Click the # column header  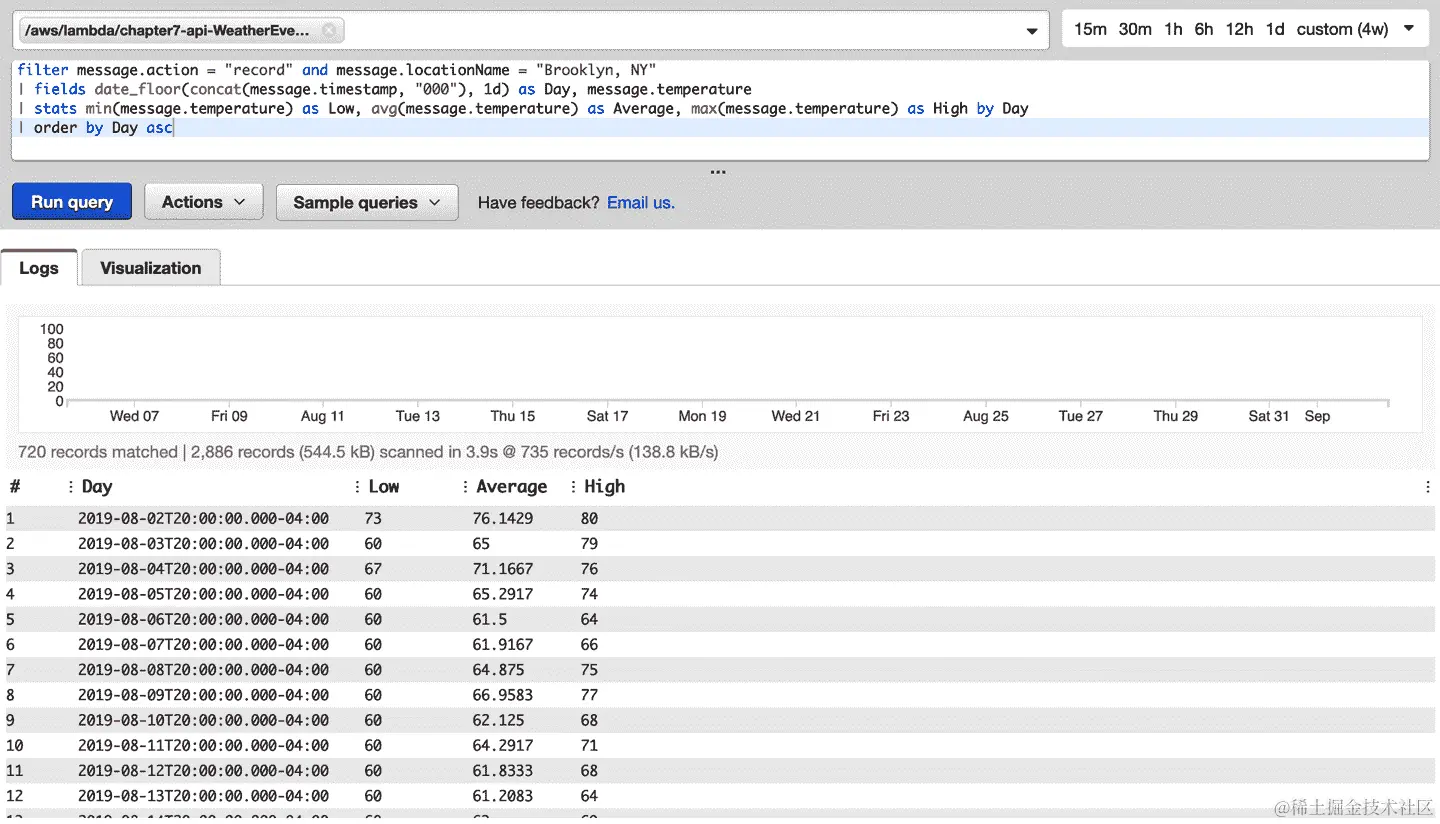tap(15, 487)
